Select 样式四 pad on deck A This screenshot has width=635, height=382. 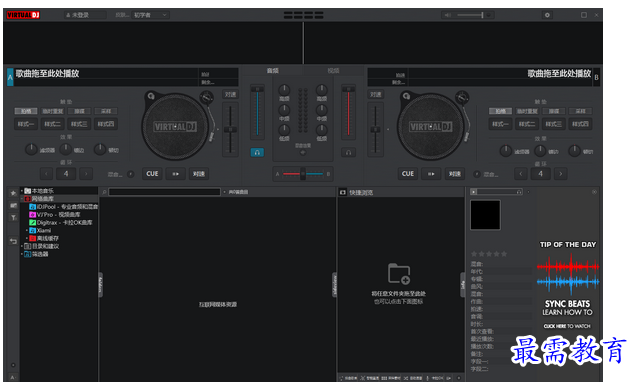point(106,124)
